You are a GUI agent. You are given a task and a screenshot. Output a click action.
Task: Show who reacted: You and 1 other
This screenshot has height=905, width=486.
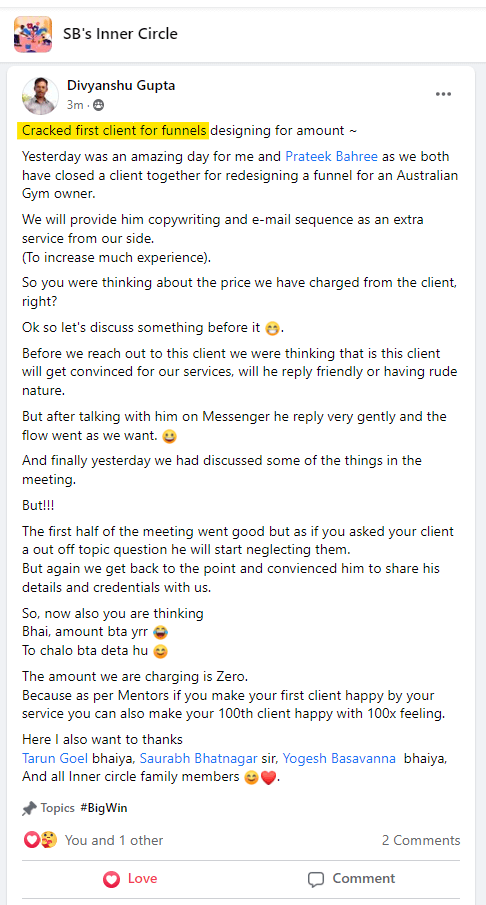pyautogui.click(x=114, y=840)
